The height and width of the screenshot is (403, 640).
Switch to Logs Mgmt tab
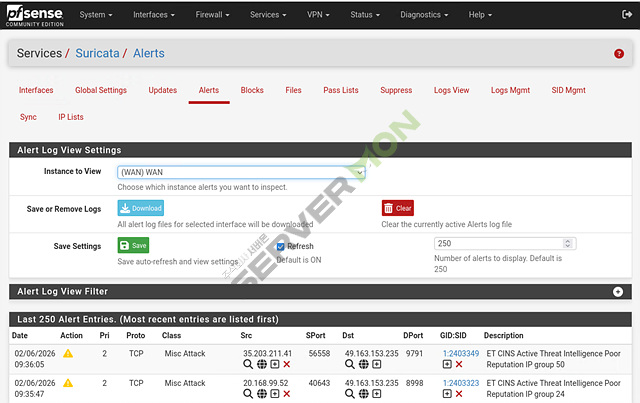(x=510, y=90)
